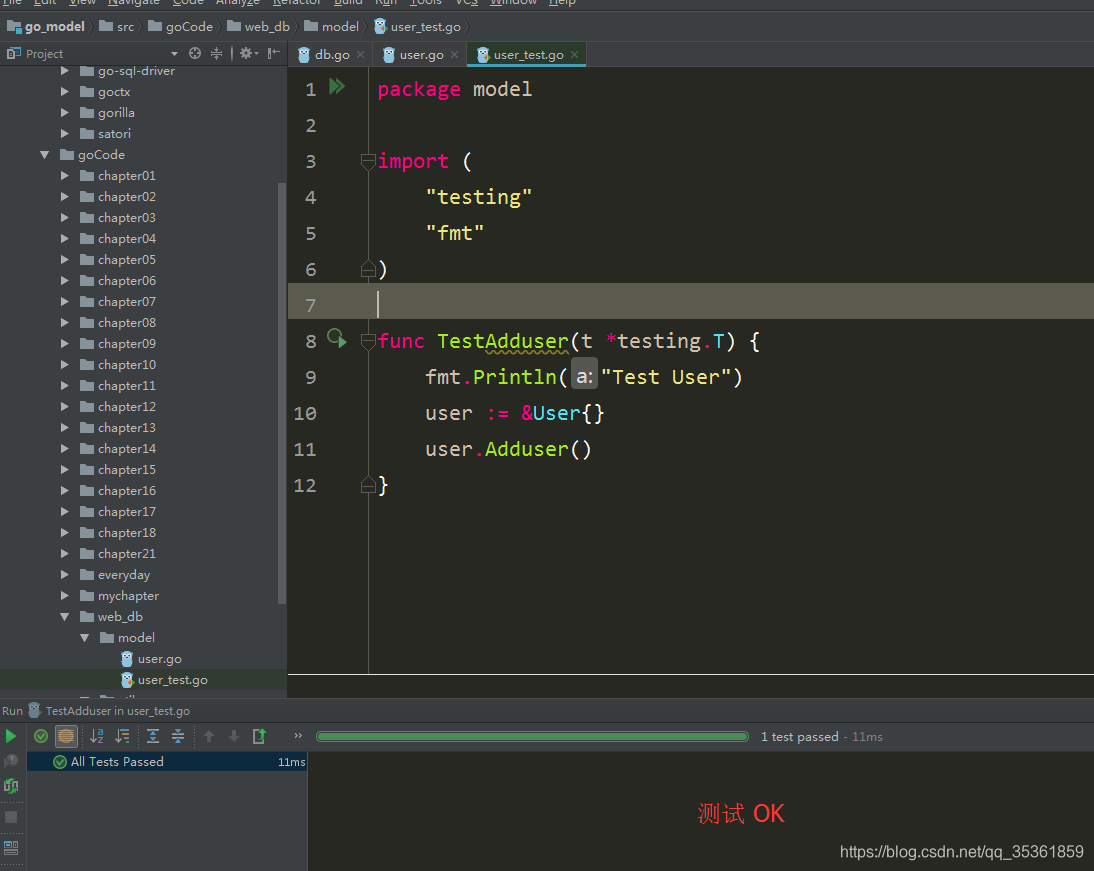Open Project panel settings gear
Viewport: 1094px width, 871px height.
click(246, 53)
